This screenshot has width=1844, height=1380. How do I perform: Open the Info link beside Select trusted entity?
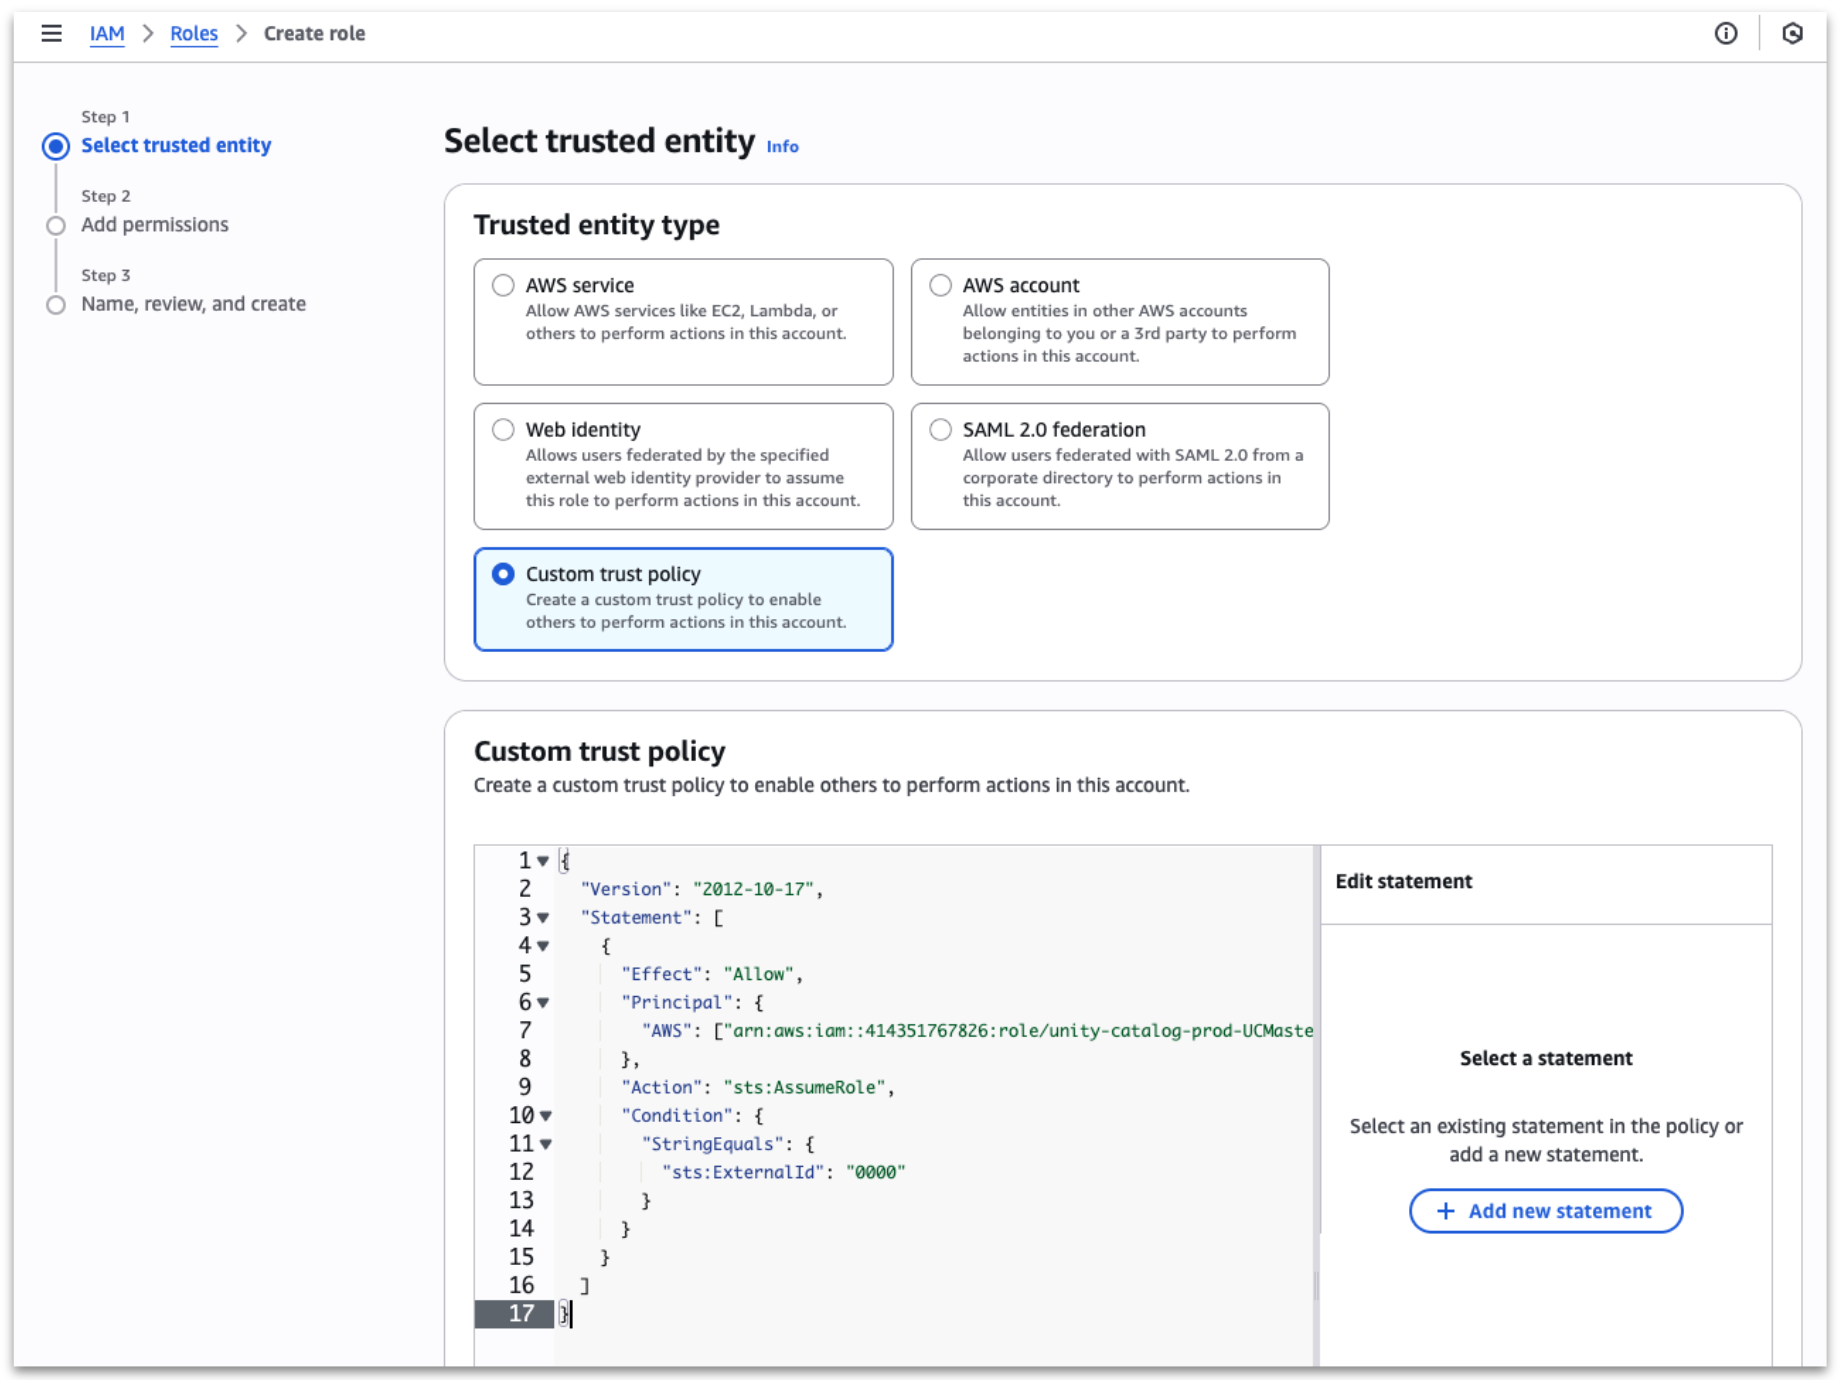point(781,146)
